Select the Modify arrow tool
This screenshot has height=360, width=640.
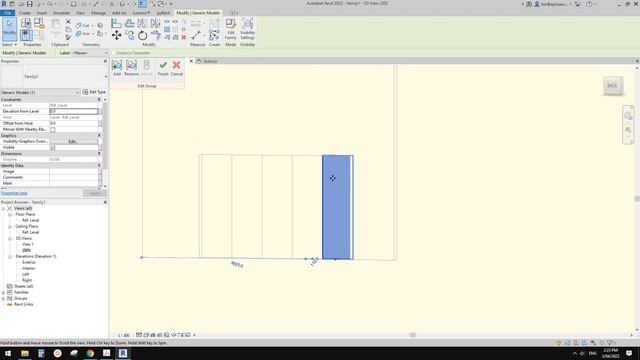click(x=9, y=29)
